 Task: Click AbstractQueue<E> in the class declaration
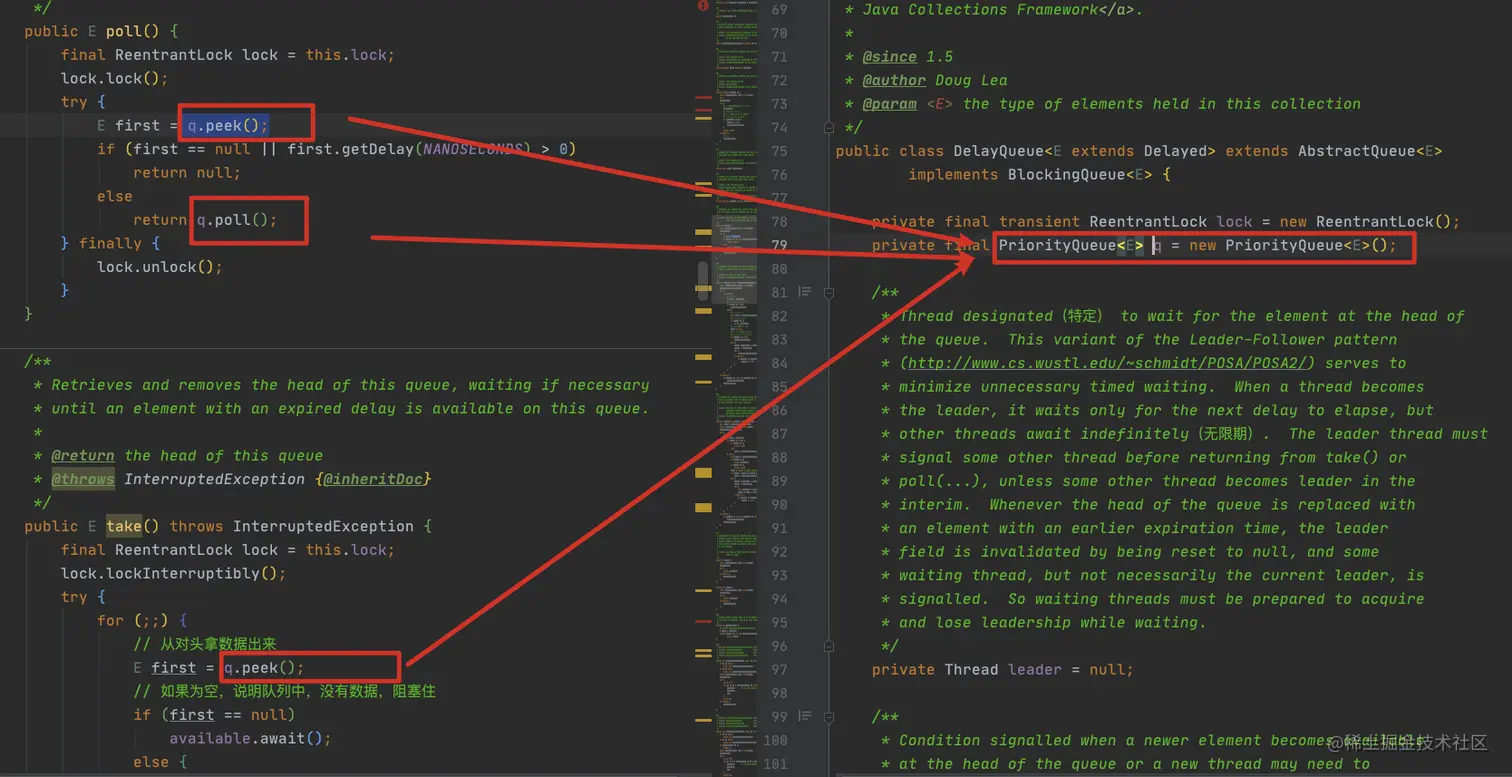pos(1370,151)
